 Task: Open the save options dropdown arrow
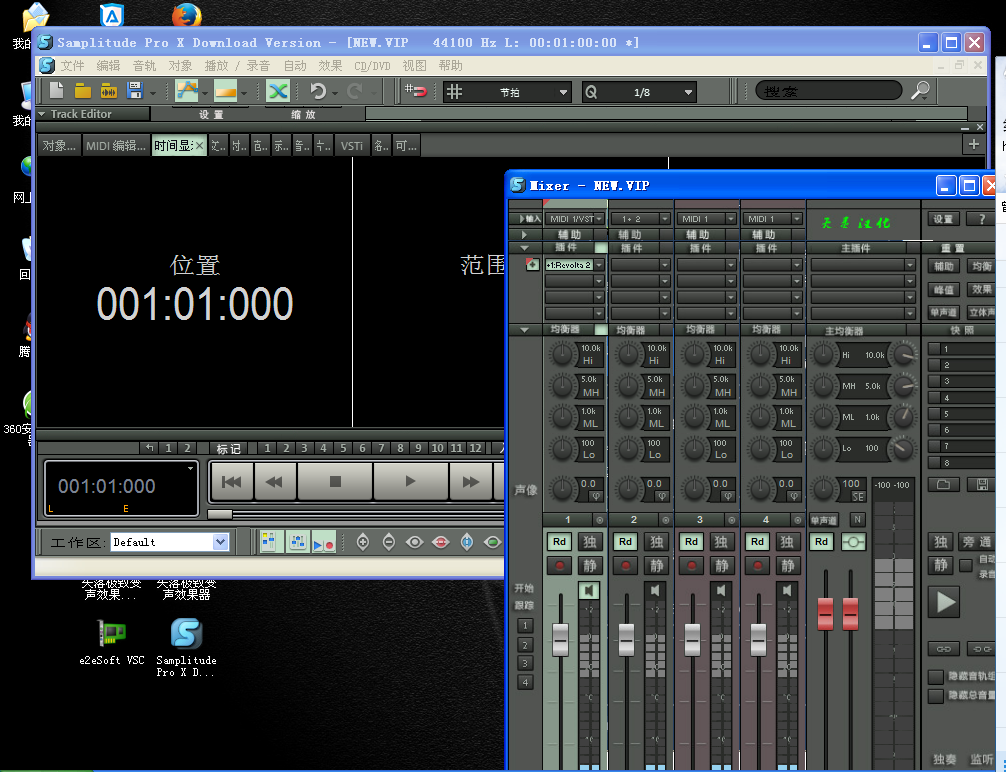click(x=153, y=94)
